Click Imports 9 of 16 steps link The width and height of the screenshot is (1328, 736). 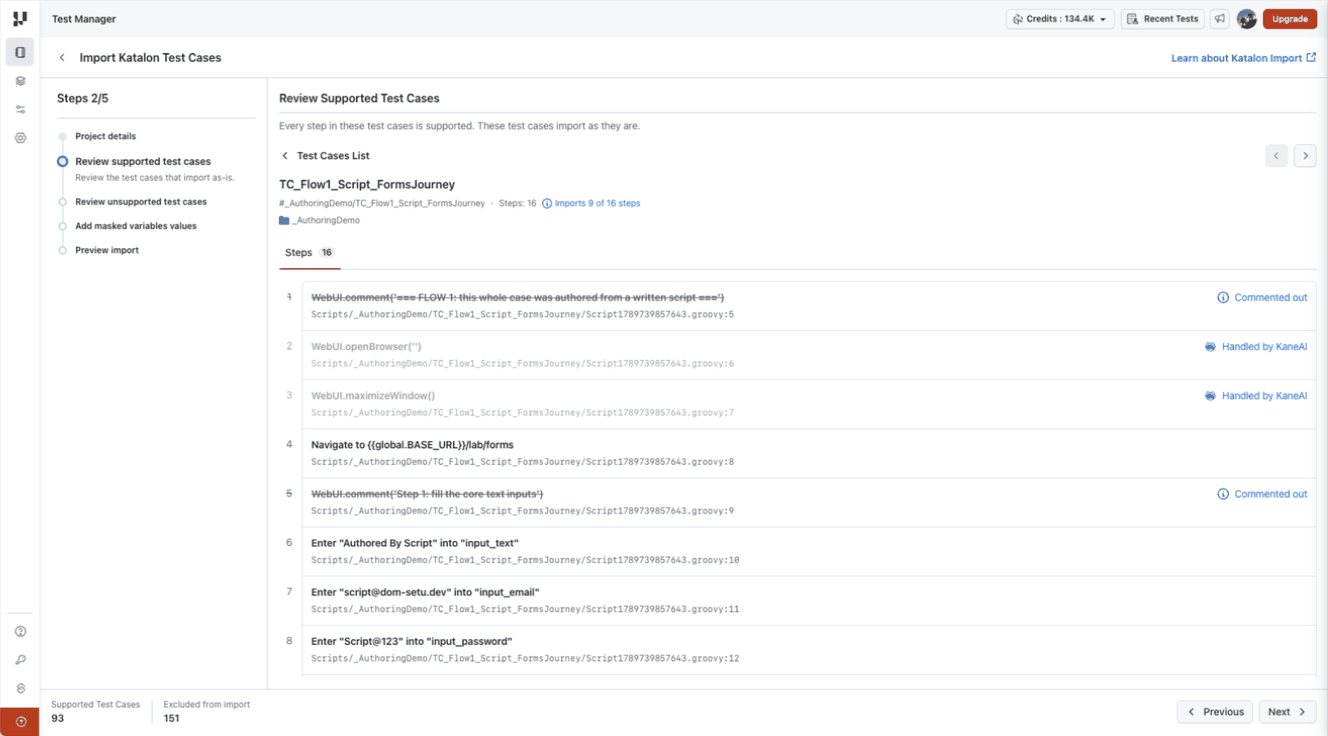pos(597,203)
